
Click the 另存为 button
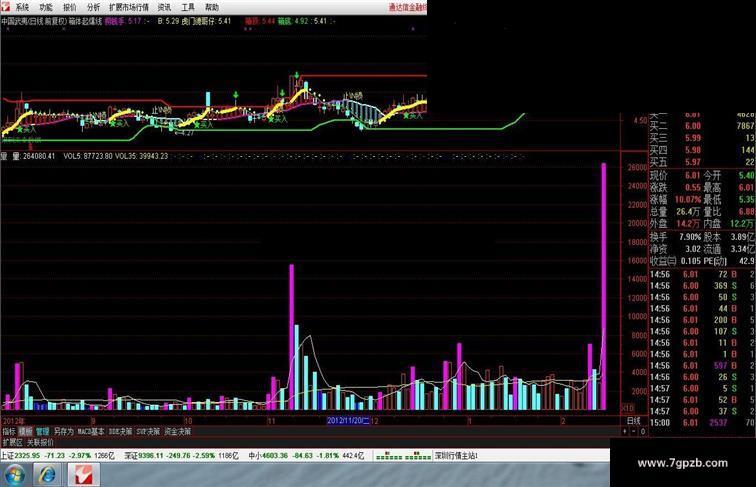pos(63,432)
